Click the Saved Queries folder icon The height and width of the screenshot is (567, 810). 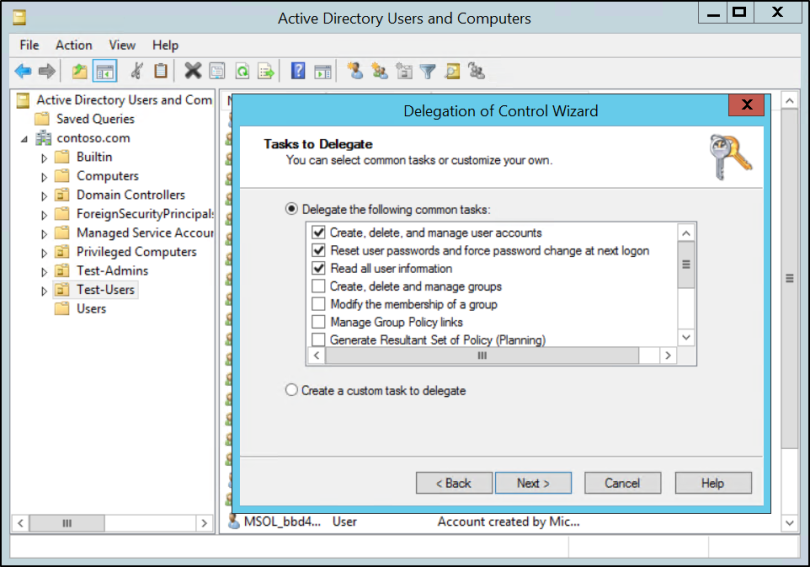pyautogui.click(x=42, y=119)
